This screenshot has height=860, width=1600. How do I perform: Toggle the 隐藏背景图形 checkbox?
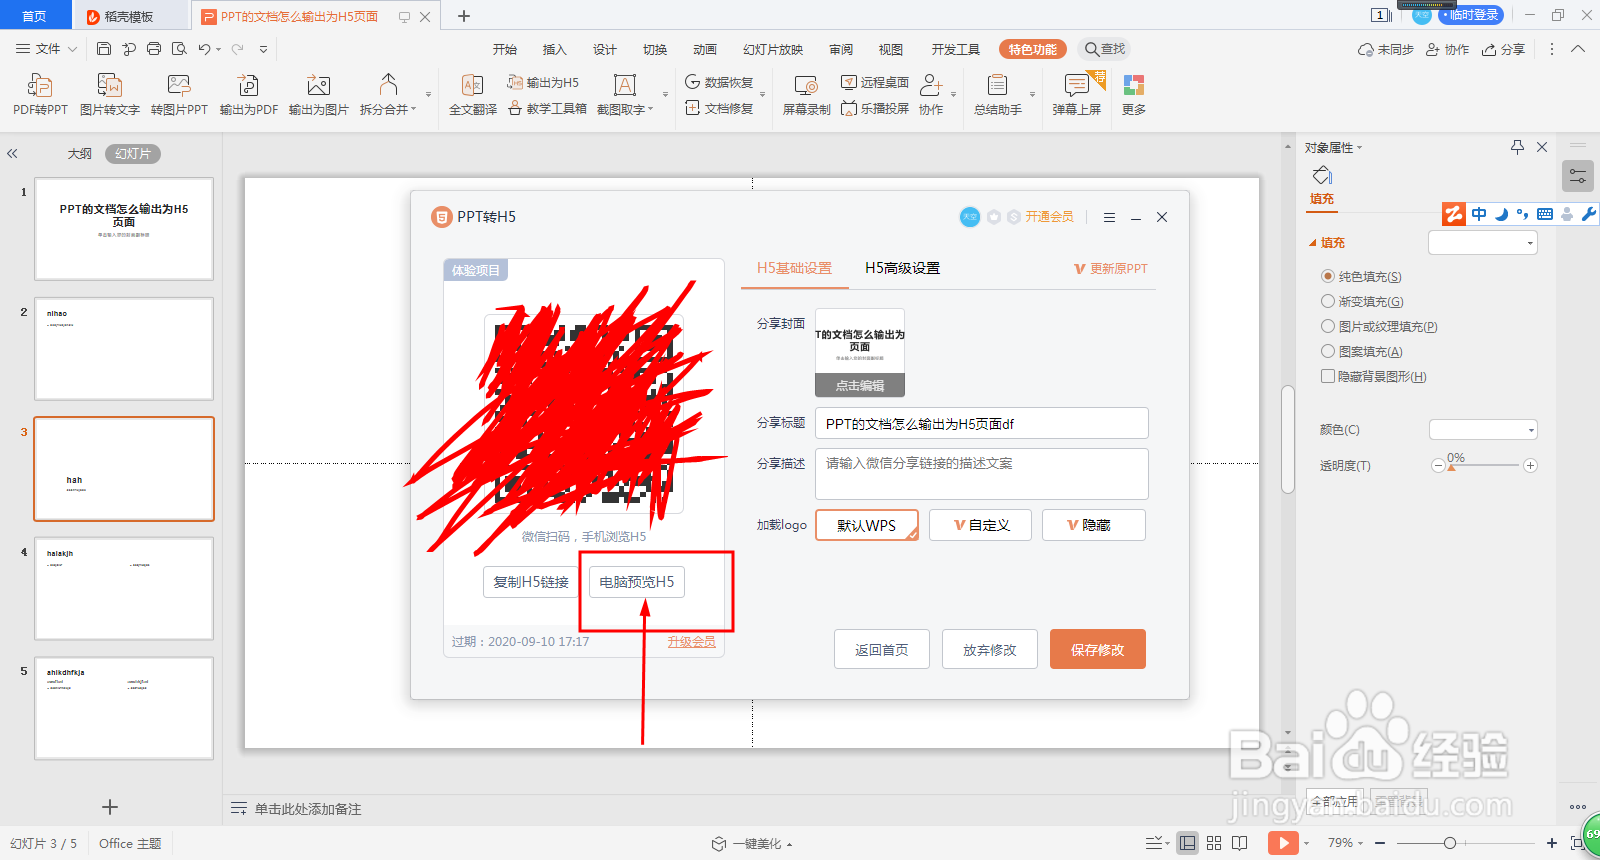pyautogui.click(x=1328, y=376)
